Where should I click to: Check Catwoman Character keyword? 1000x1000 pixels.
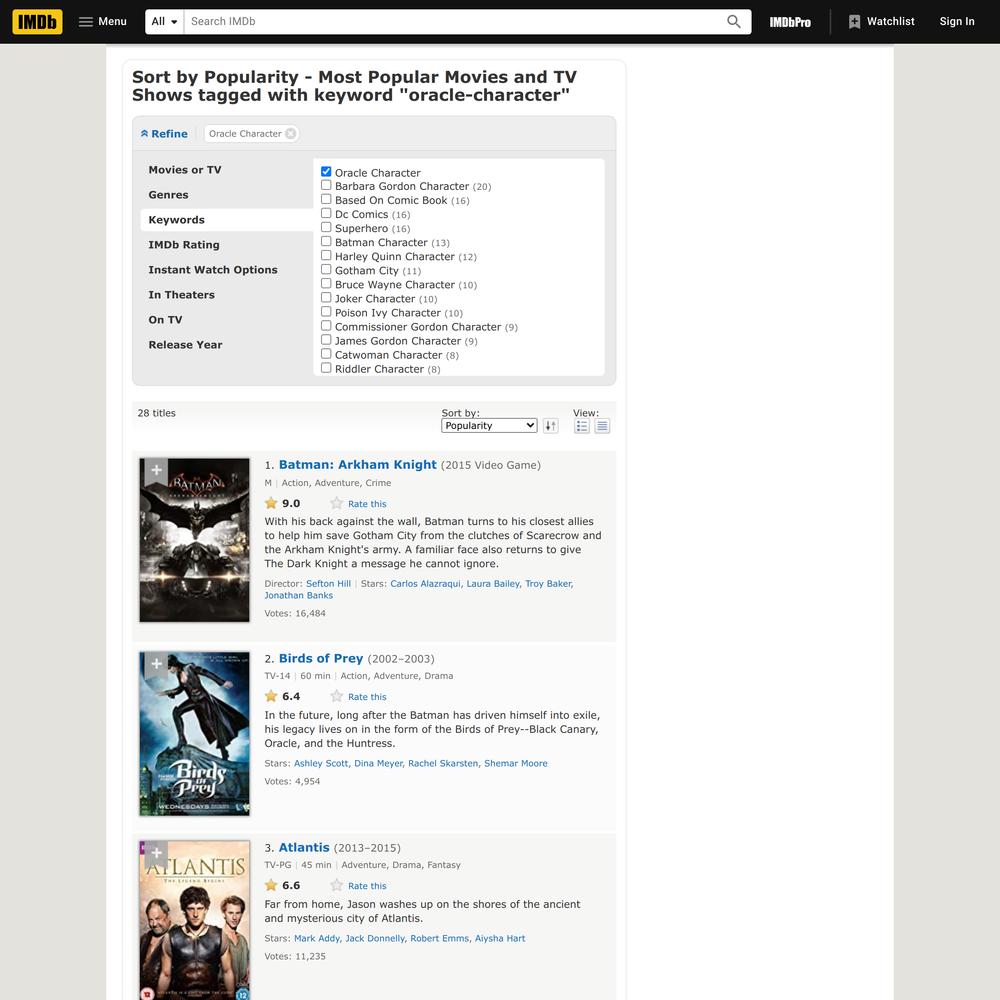point(326,353)
